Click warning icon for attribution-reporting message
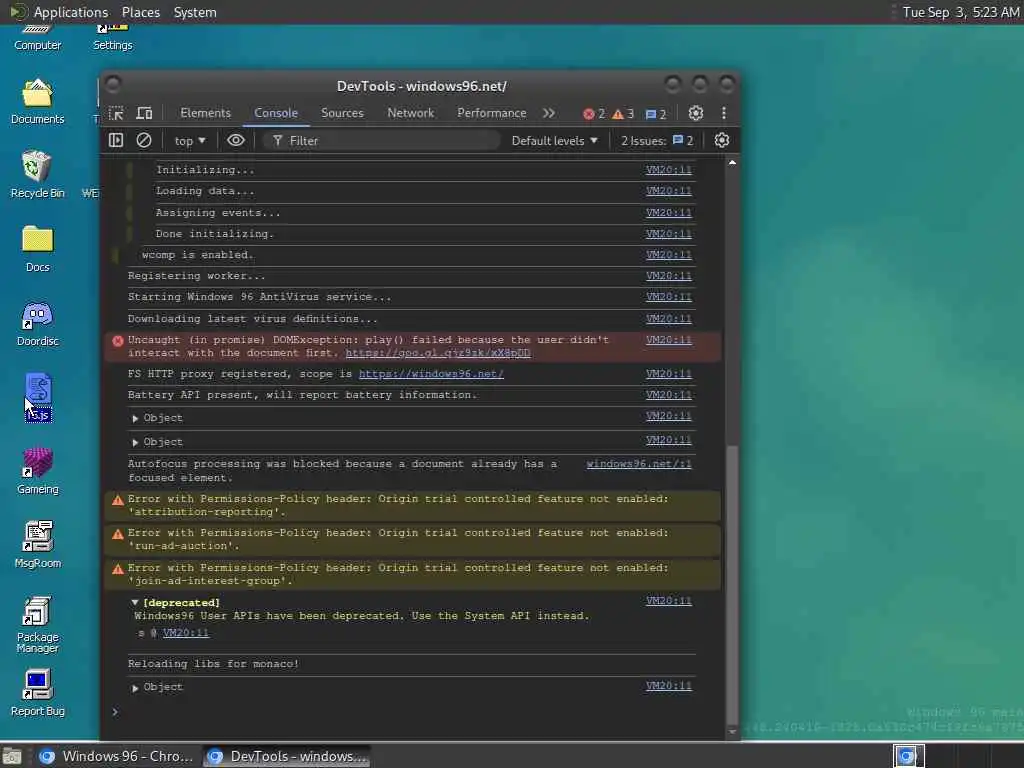 click(118, 500)
